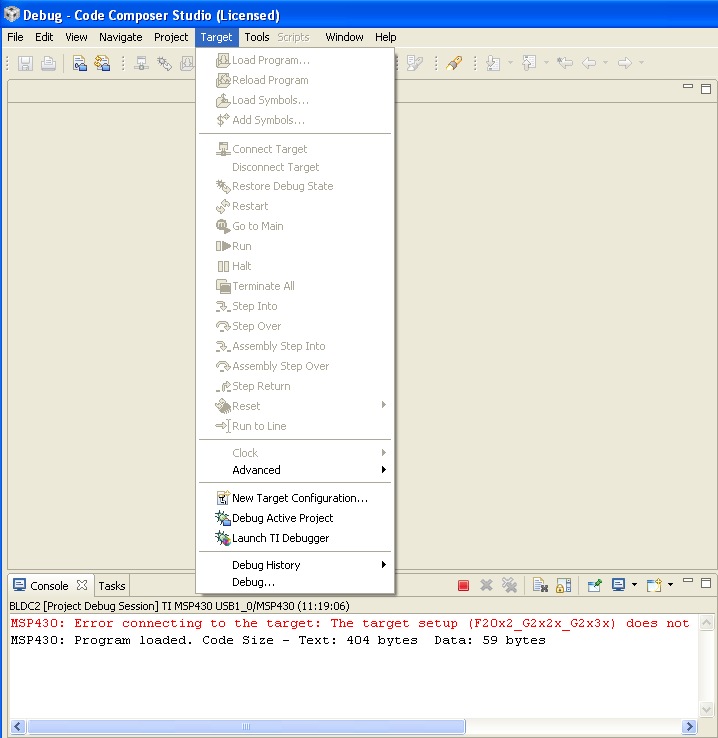Minimize the Console panel
This screenshot has width=718, height=738.
pyautogui.click(x=688, y=580)
